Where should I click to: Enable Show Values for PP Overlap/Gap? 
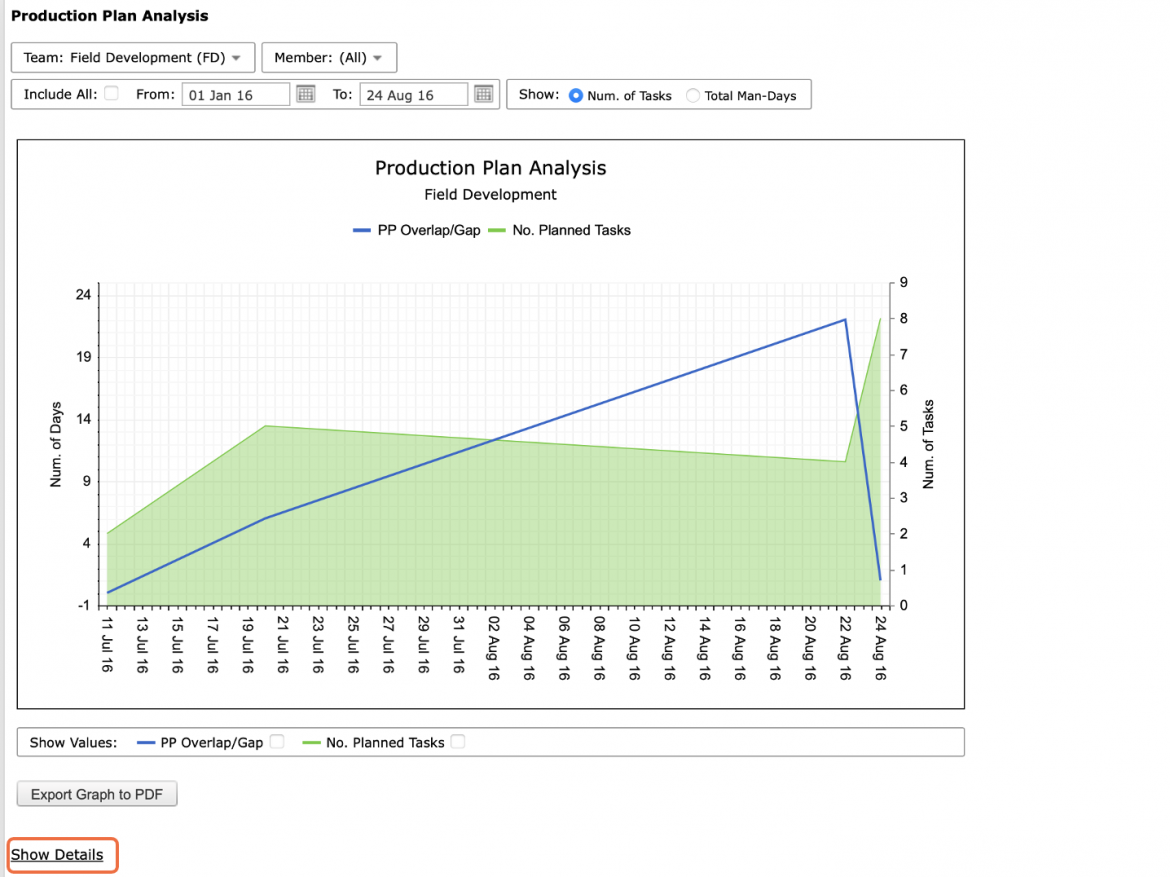click(277, 742)
